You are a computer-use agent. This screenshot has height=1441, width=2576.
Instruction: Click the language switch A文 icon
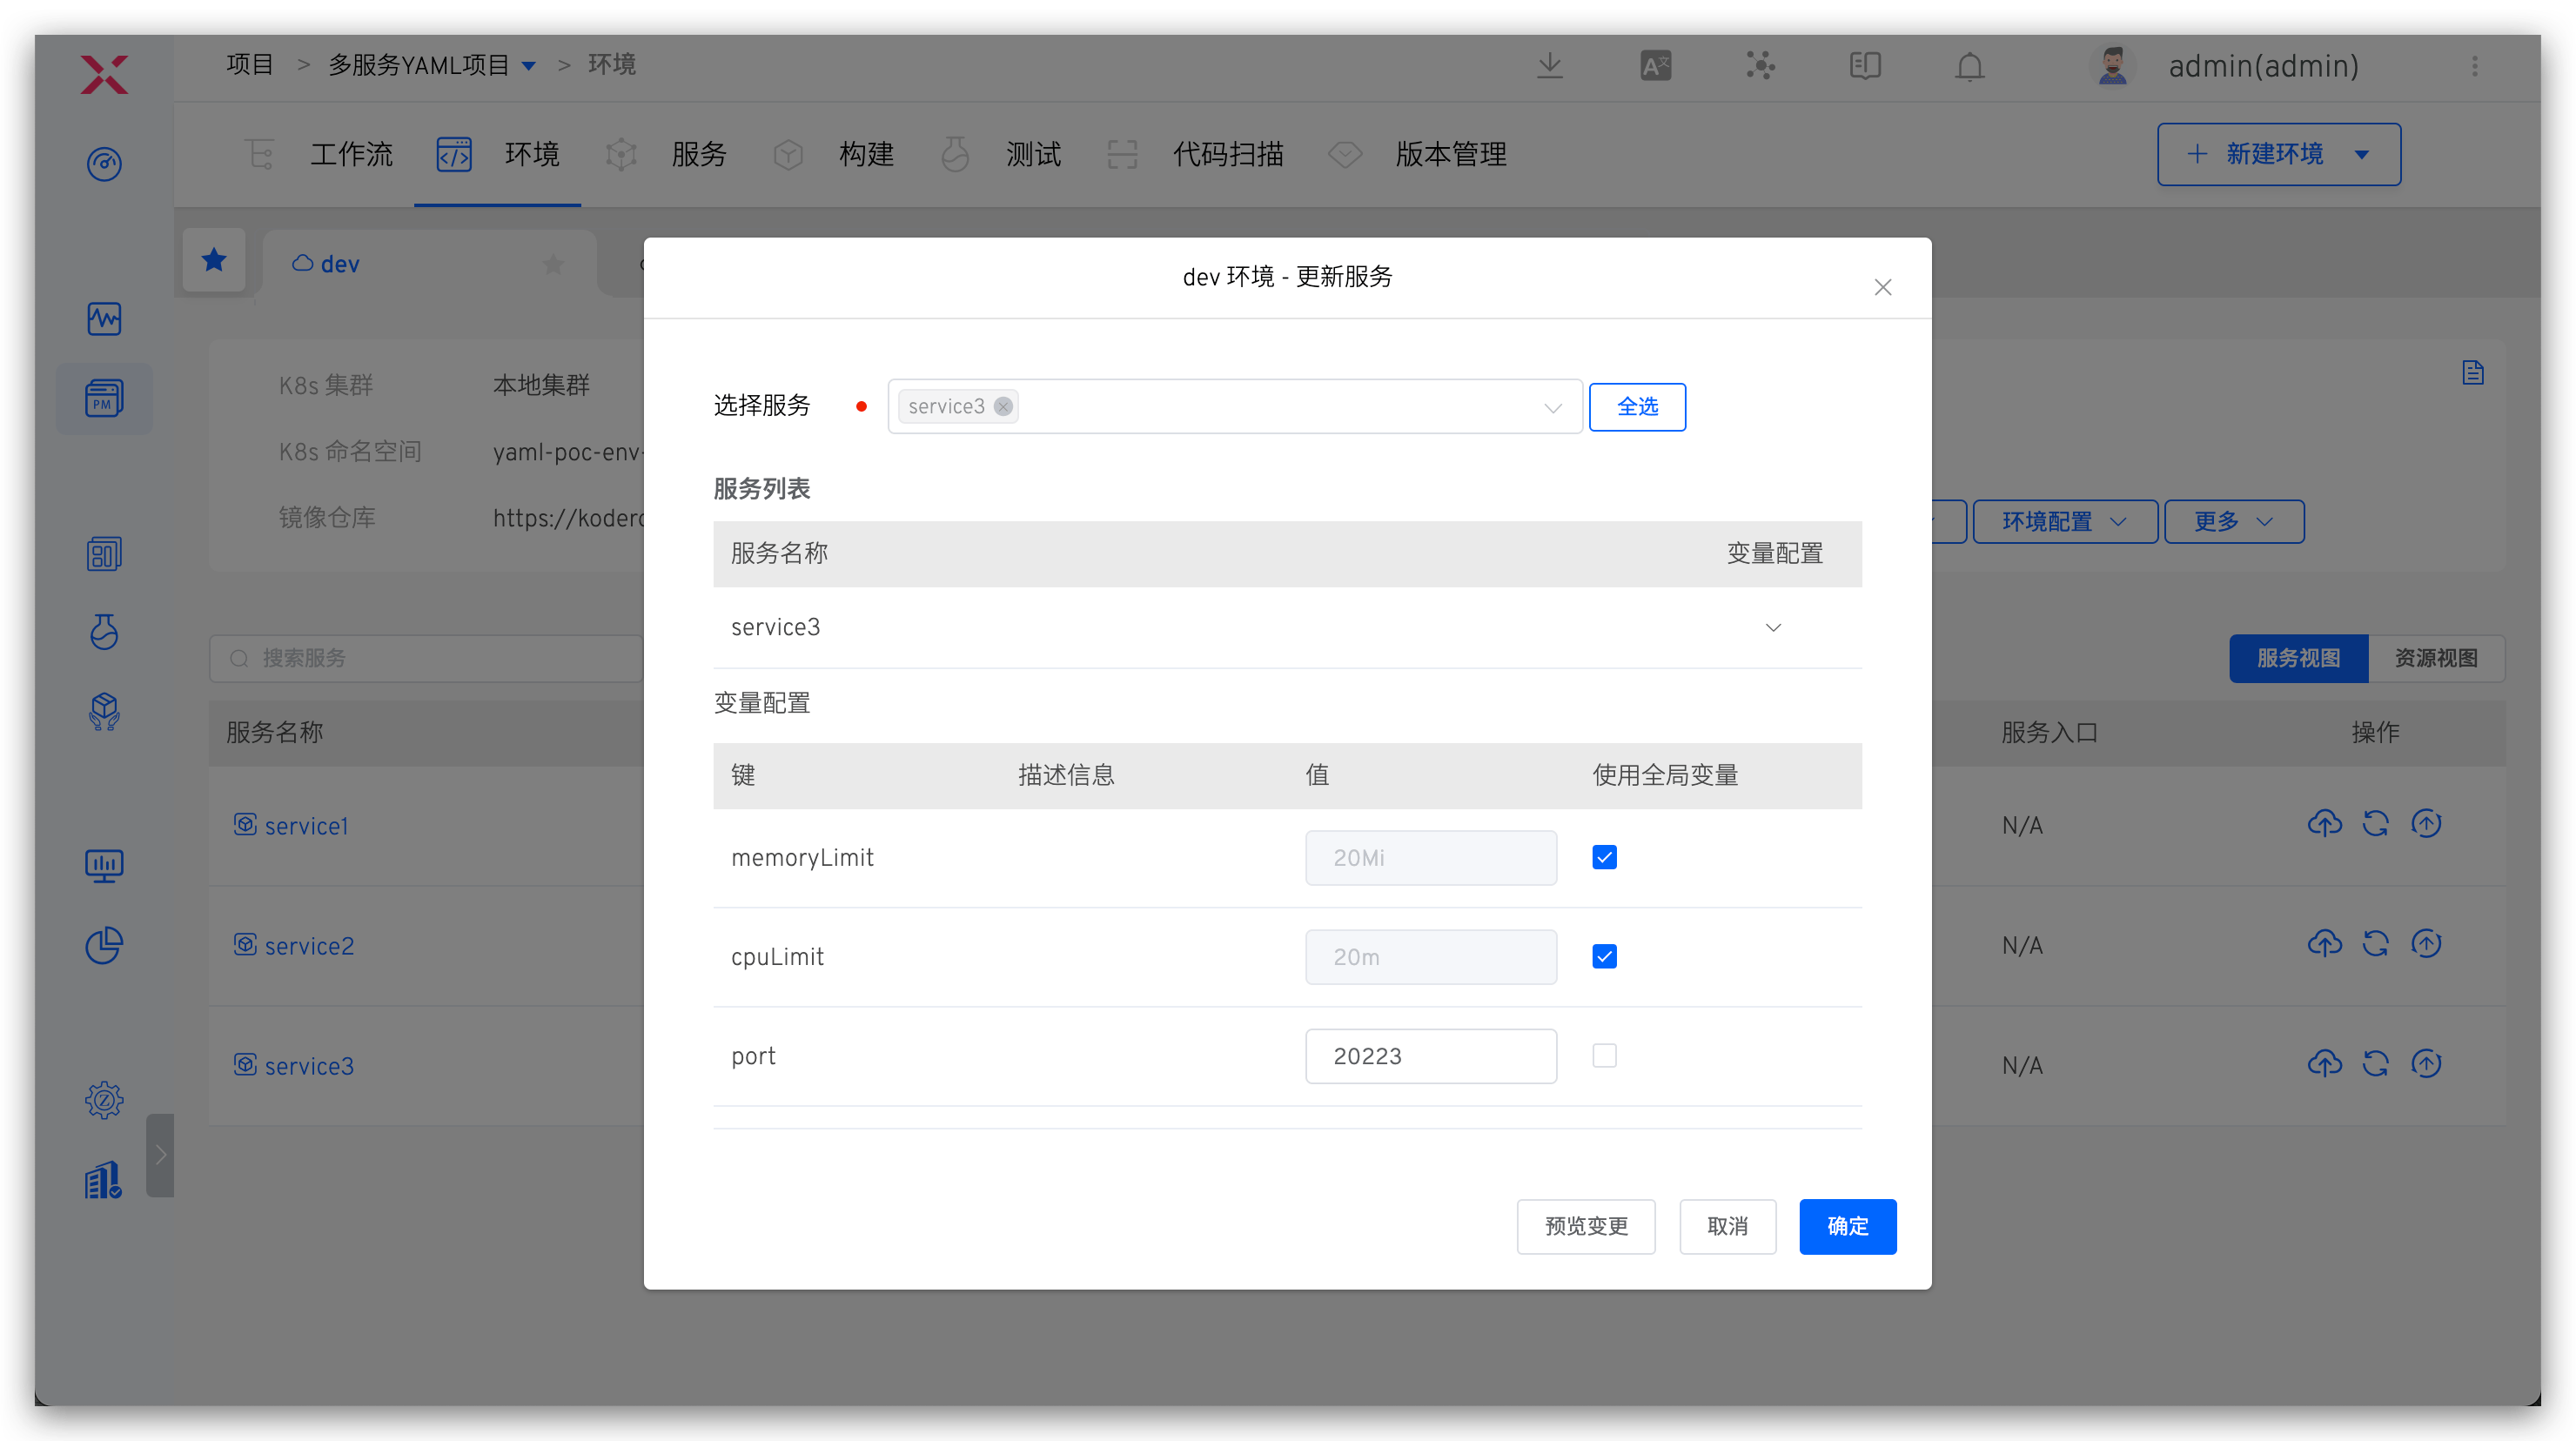pyautogui.click(x=1655, y=65)
